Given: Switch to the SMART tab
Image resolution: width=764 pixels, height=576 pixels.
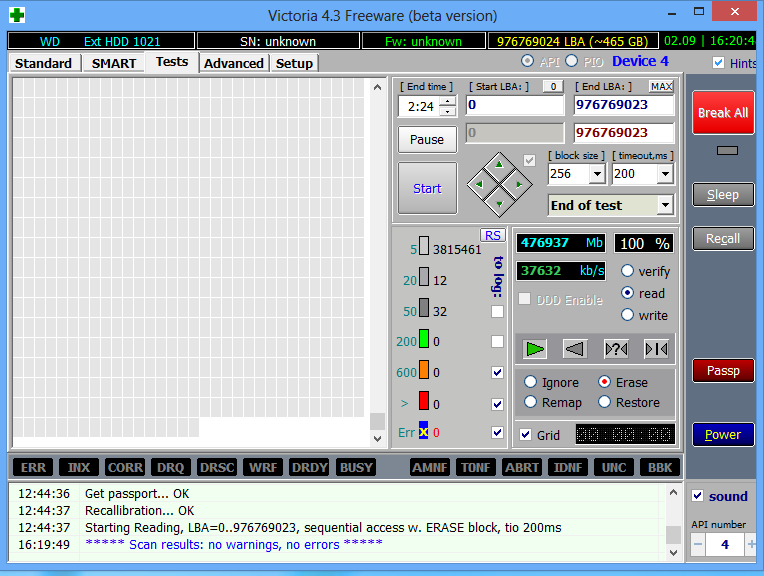Looking at the screenshot, I should 114,63.
